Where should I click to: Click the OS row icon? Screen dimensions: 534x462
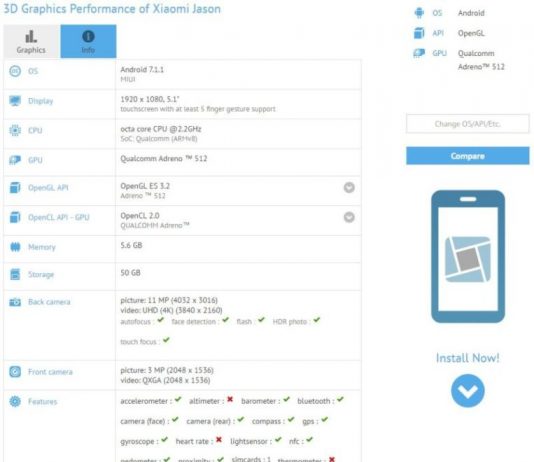point(15,71)
